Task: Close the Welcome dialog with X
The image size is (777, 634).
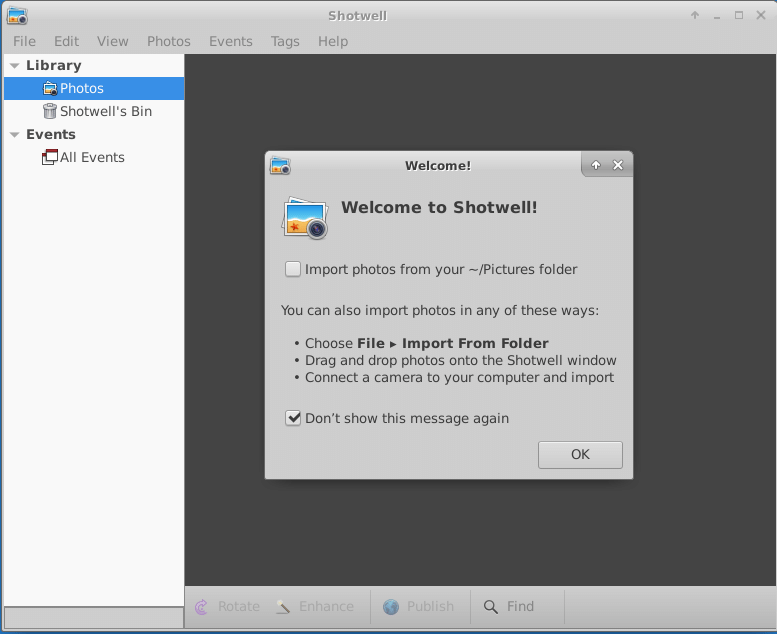Action: [x=618, y=165]
